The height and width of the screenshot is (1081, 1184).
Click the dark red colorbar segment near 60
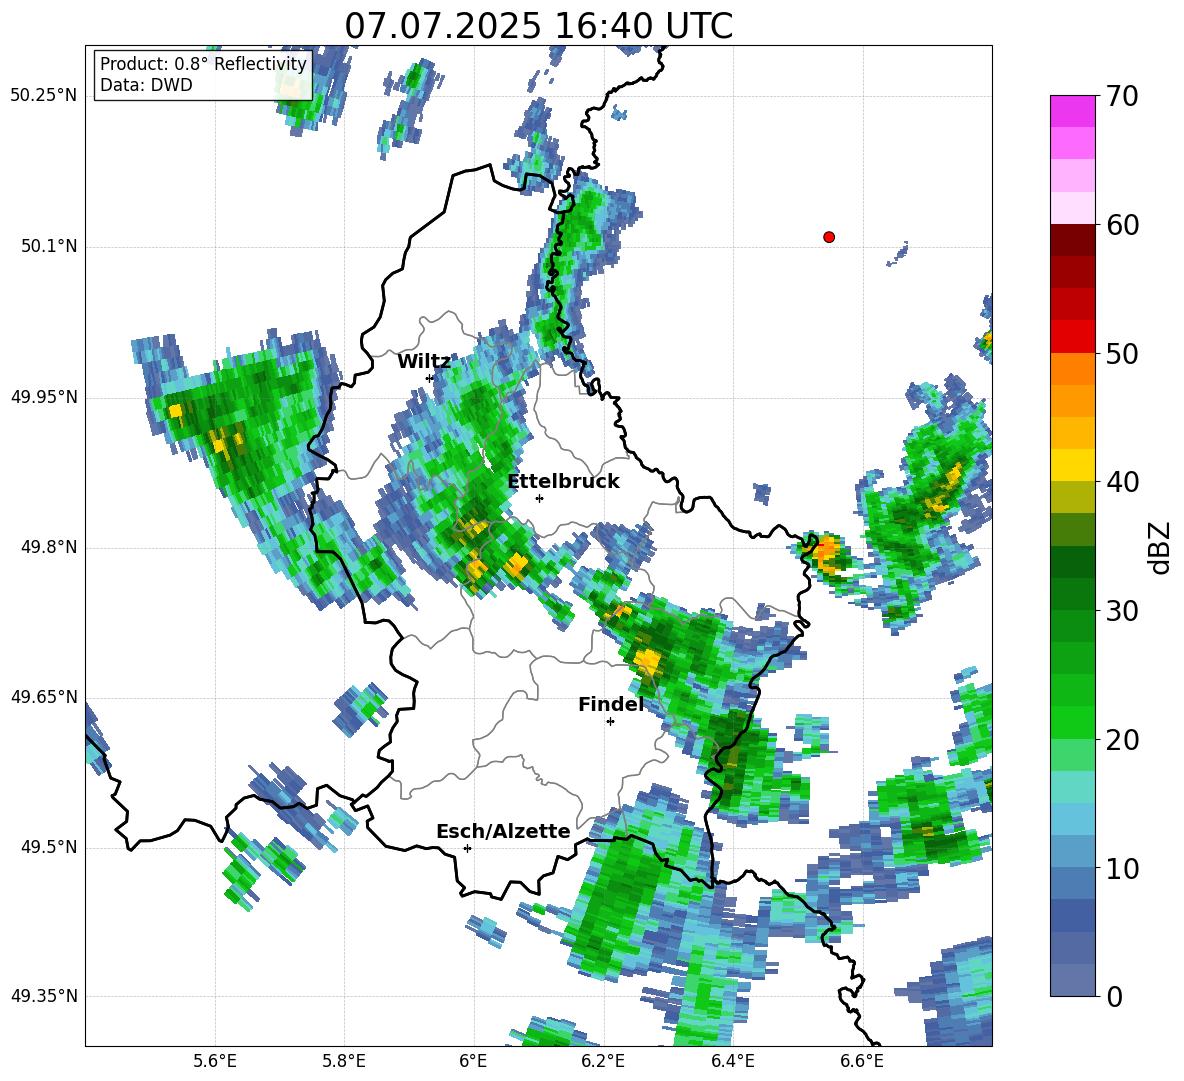[x=1072, y=239]
